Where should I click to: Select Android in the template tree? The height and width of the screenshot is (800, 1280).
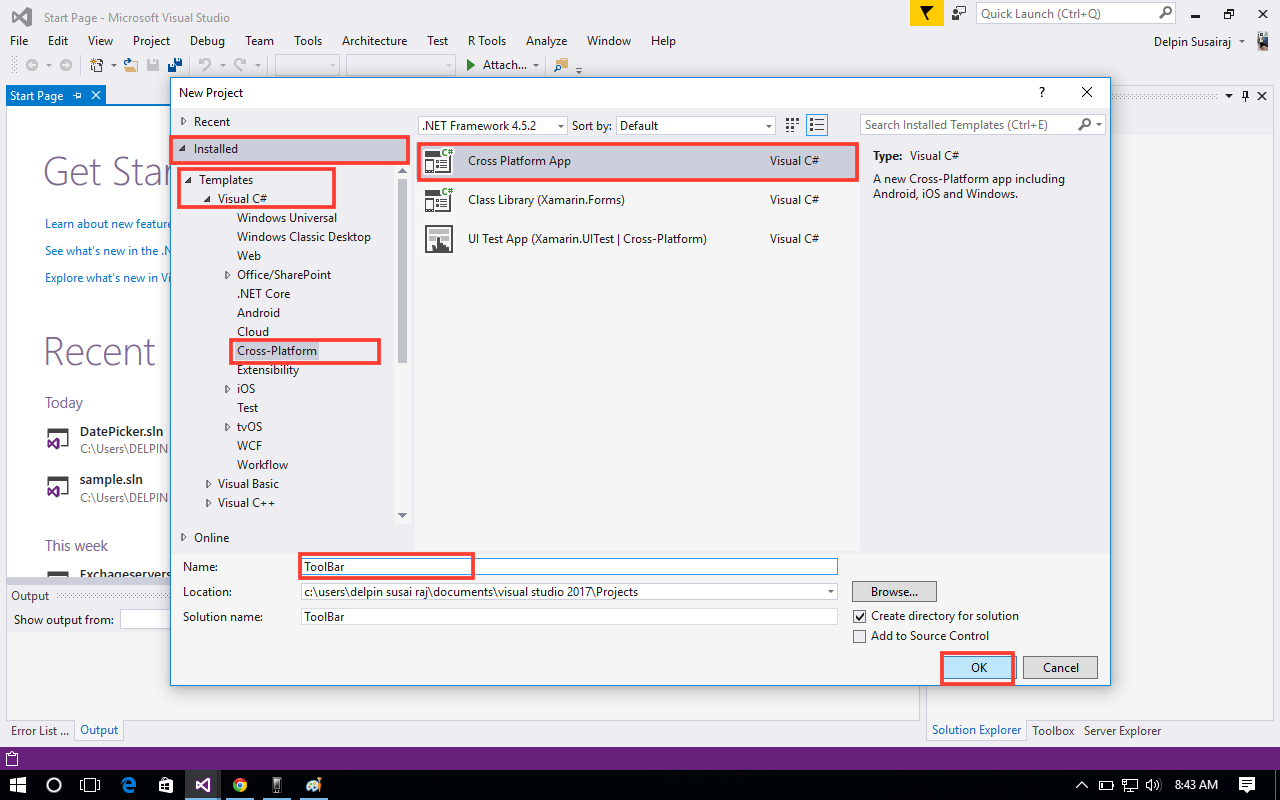[x=258, y=313]
